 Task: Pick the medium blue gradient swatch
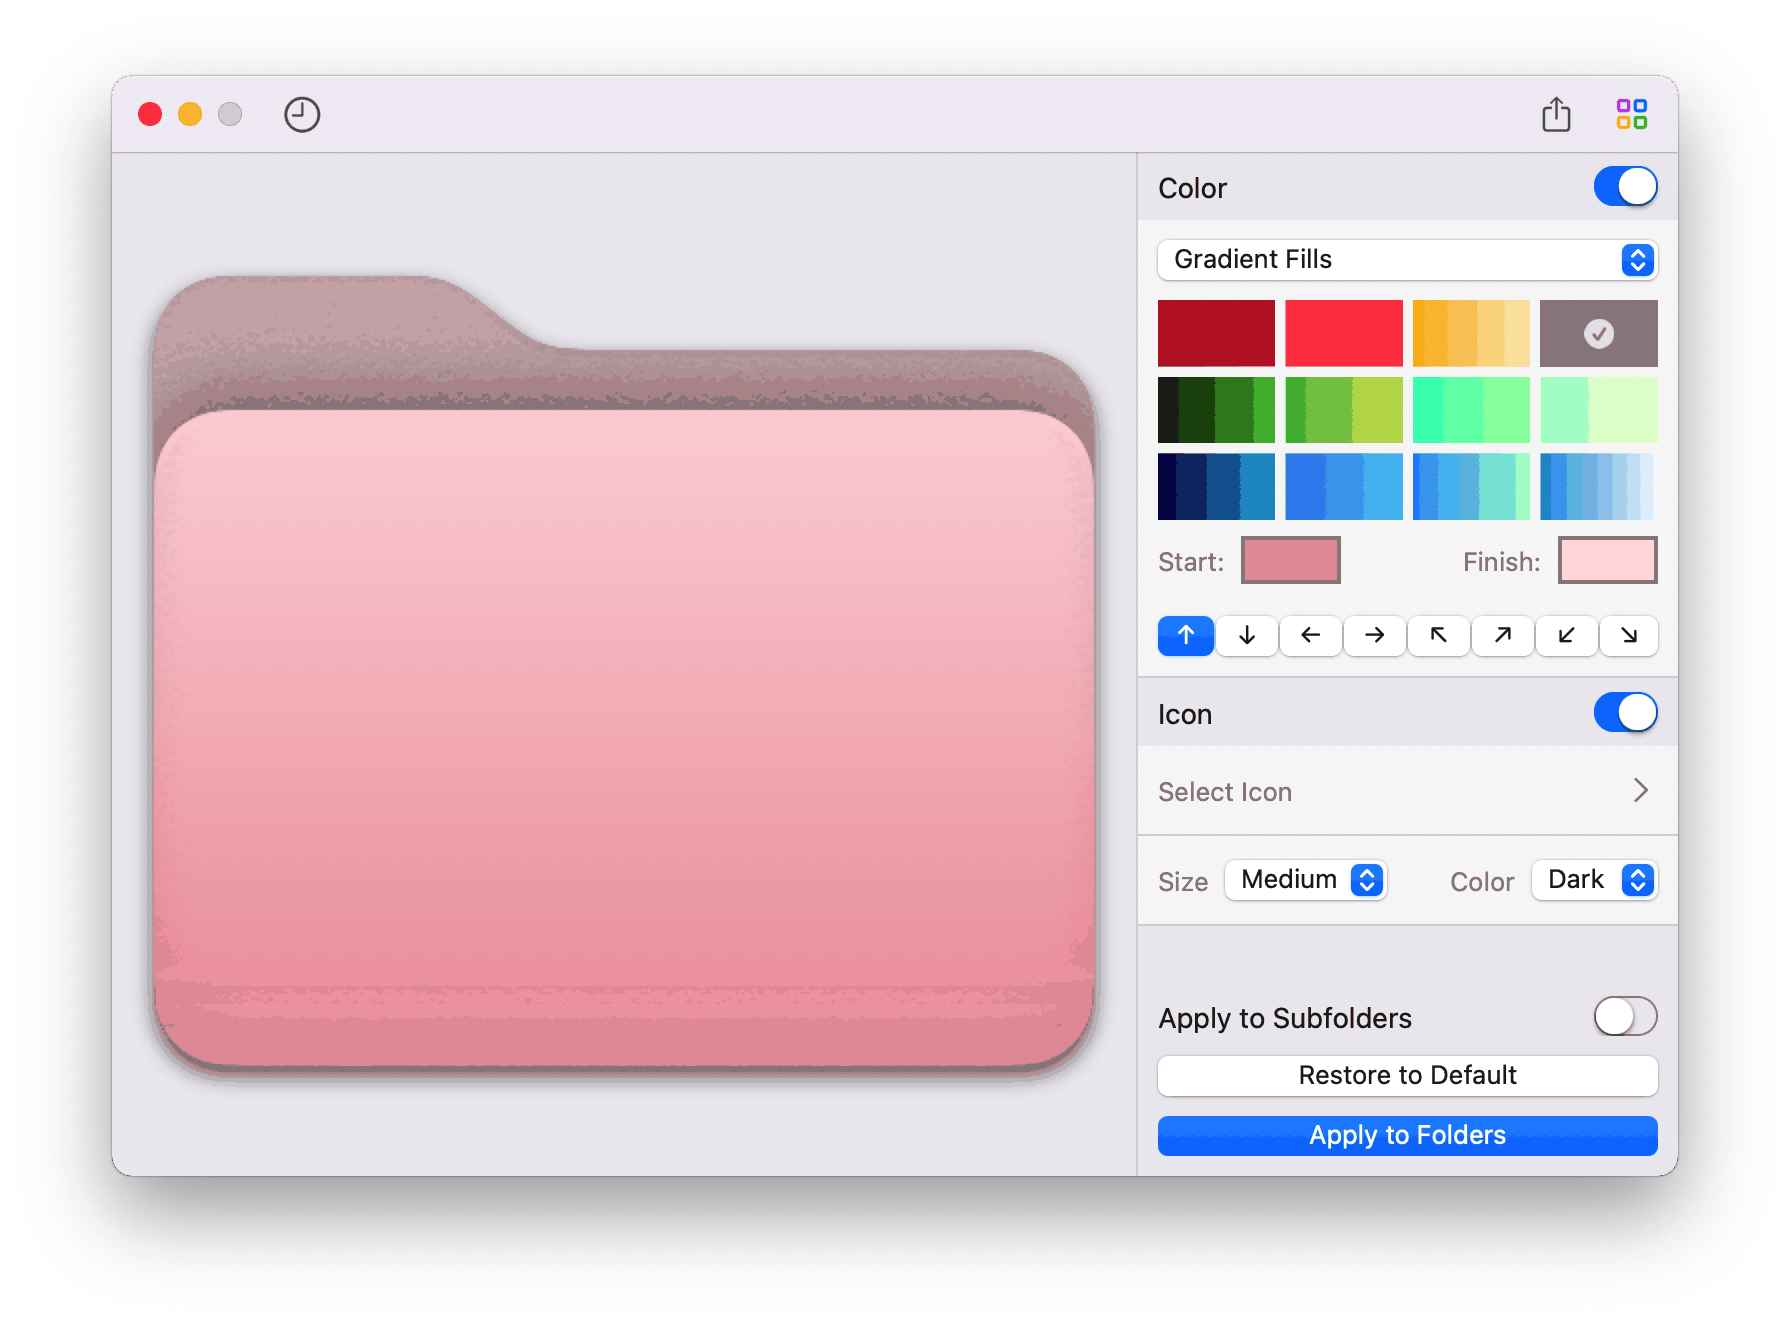pos(1344,486)
